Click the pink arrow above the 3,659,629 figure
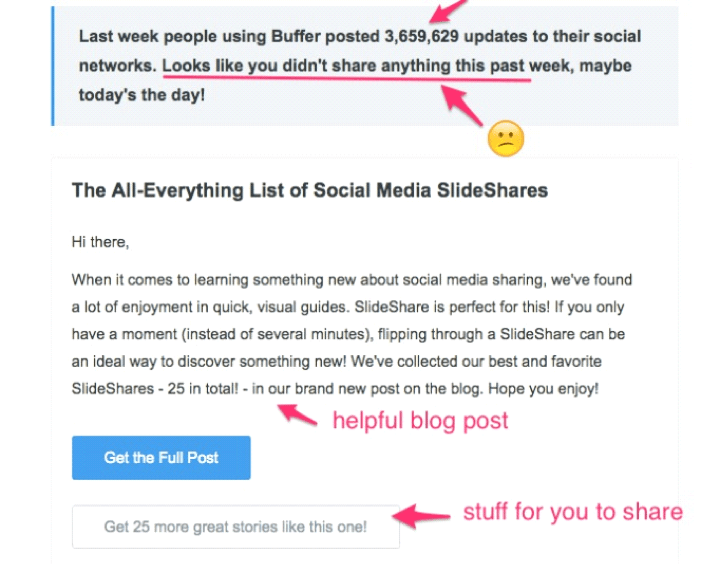 [x=442, y=10]
